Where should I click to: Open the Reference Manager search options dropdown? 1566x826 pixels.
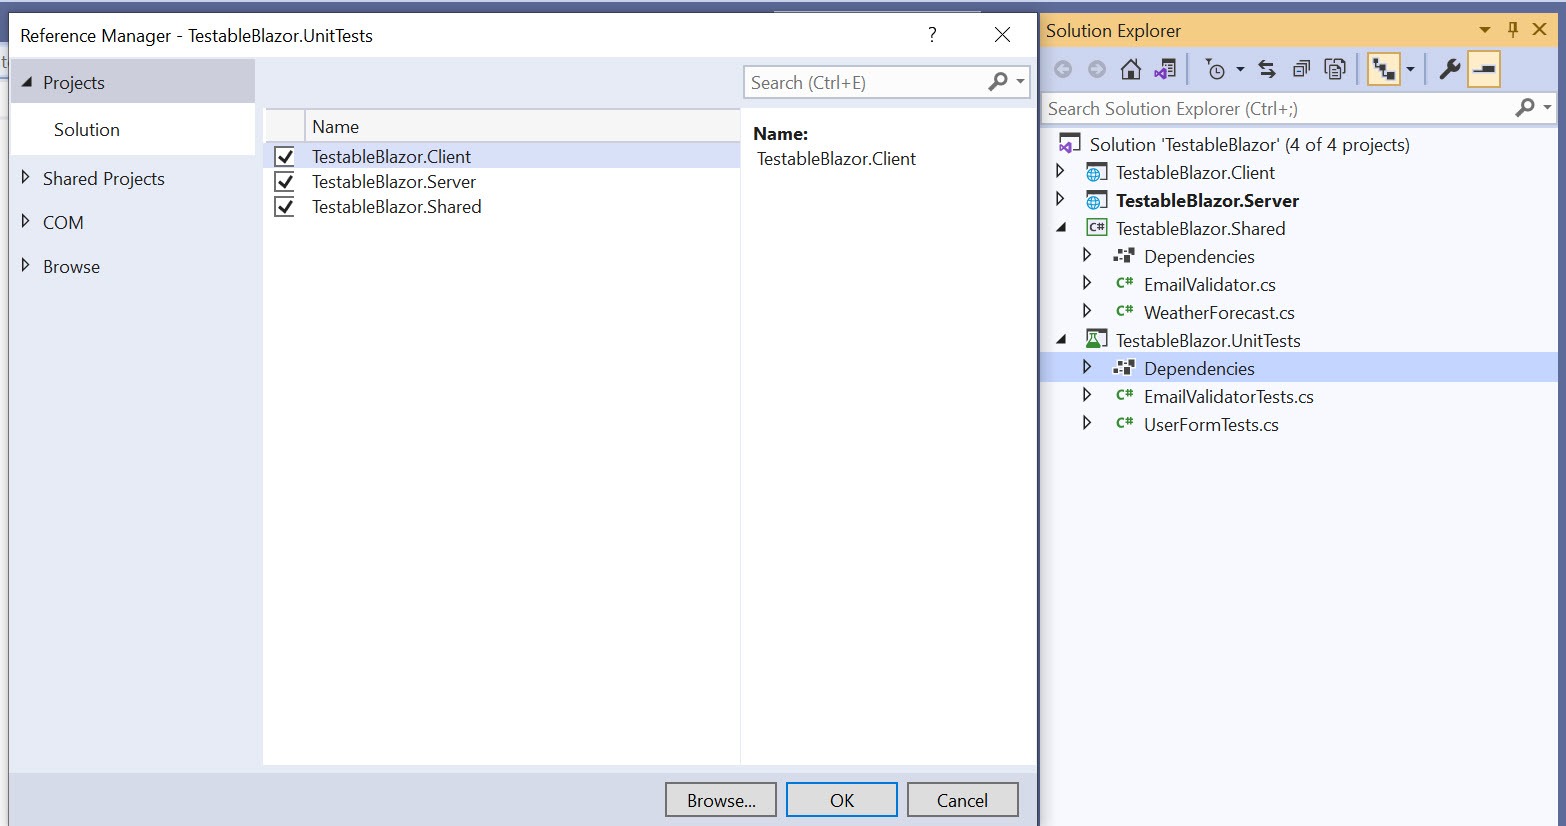1020,82
